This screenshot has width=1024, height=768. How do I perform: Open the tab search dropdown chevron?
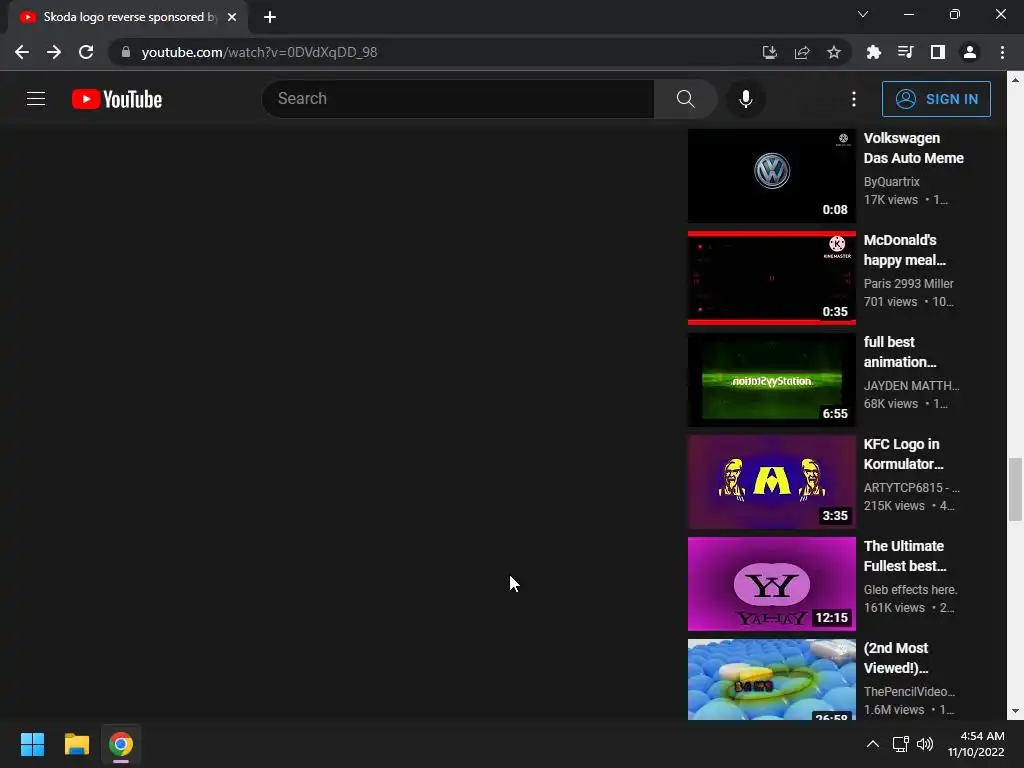pos(863,14)
